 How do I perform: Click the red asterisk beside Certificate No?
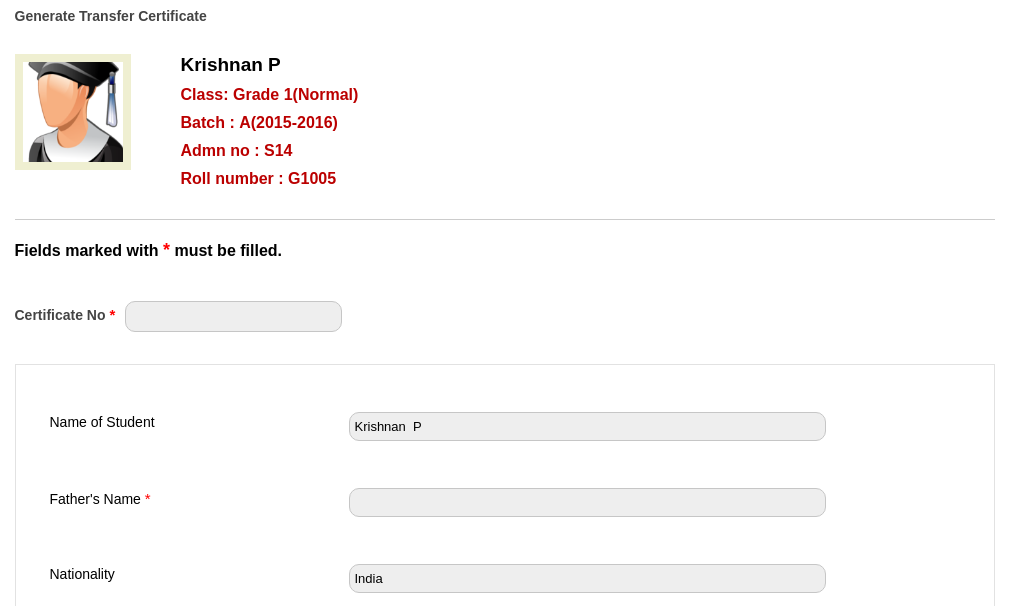coord(112,316)
